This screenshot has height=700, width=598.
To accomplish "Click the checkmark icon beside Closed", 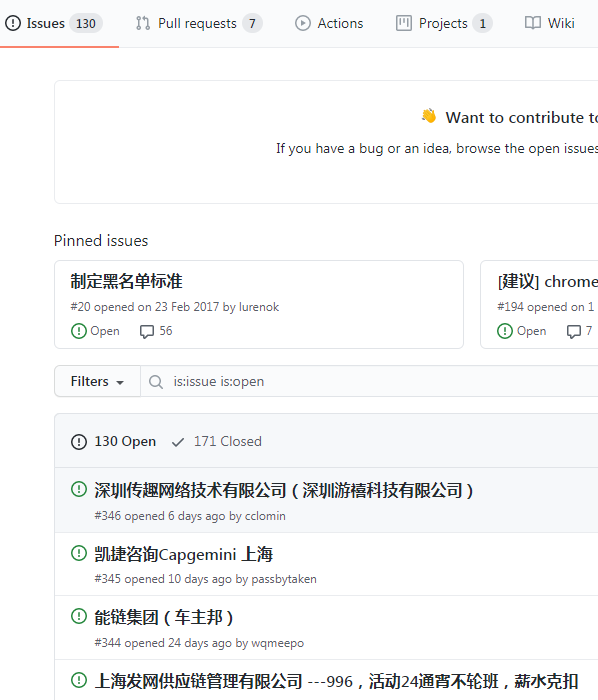I will point(178,442).
